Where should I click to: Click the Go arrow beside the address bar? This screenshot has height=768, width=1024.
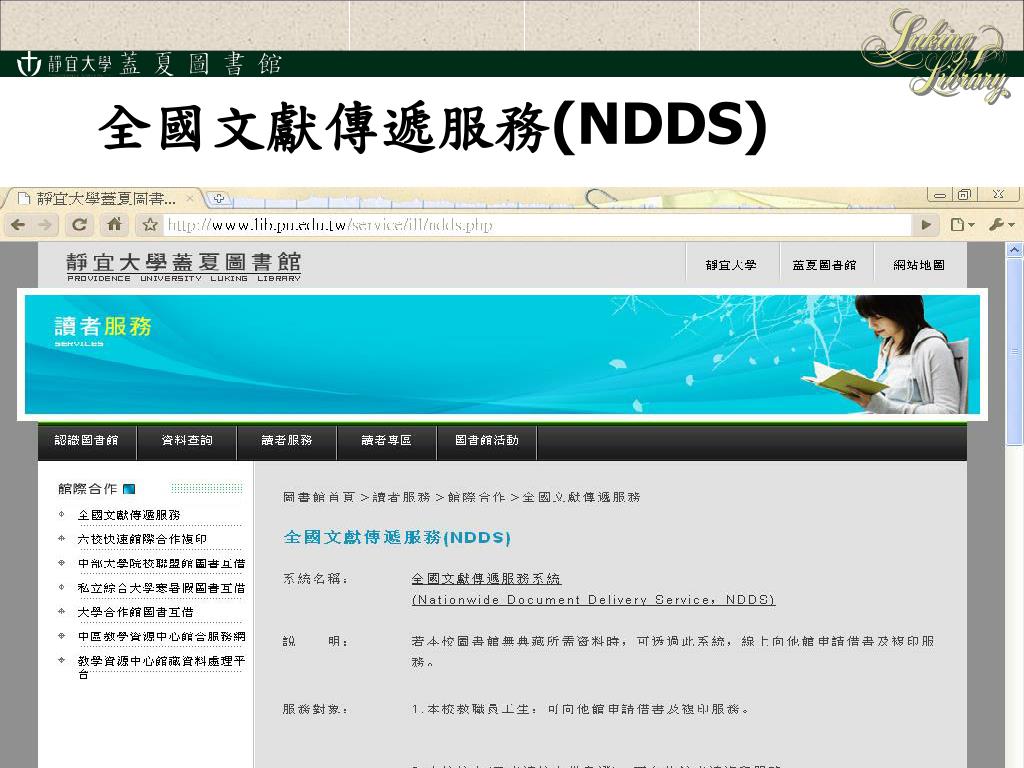(x=926, y=225)
